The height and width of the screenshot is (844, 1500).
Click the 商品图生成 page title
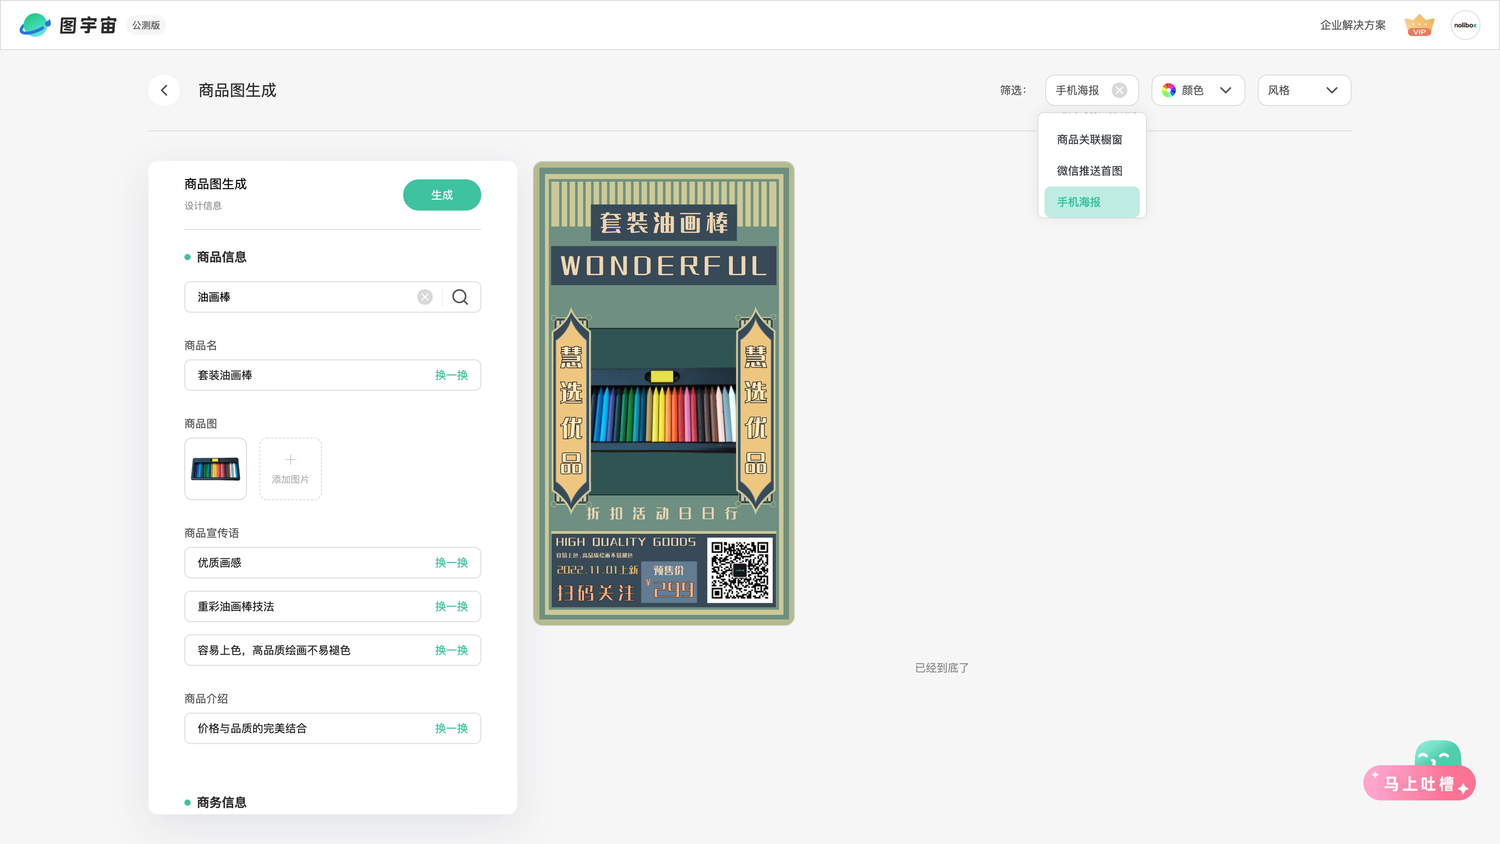[237, 90]
